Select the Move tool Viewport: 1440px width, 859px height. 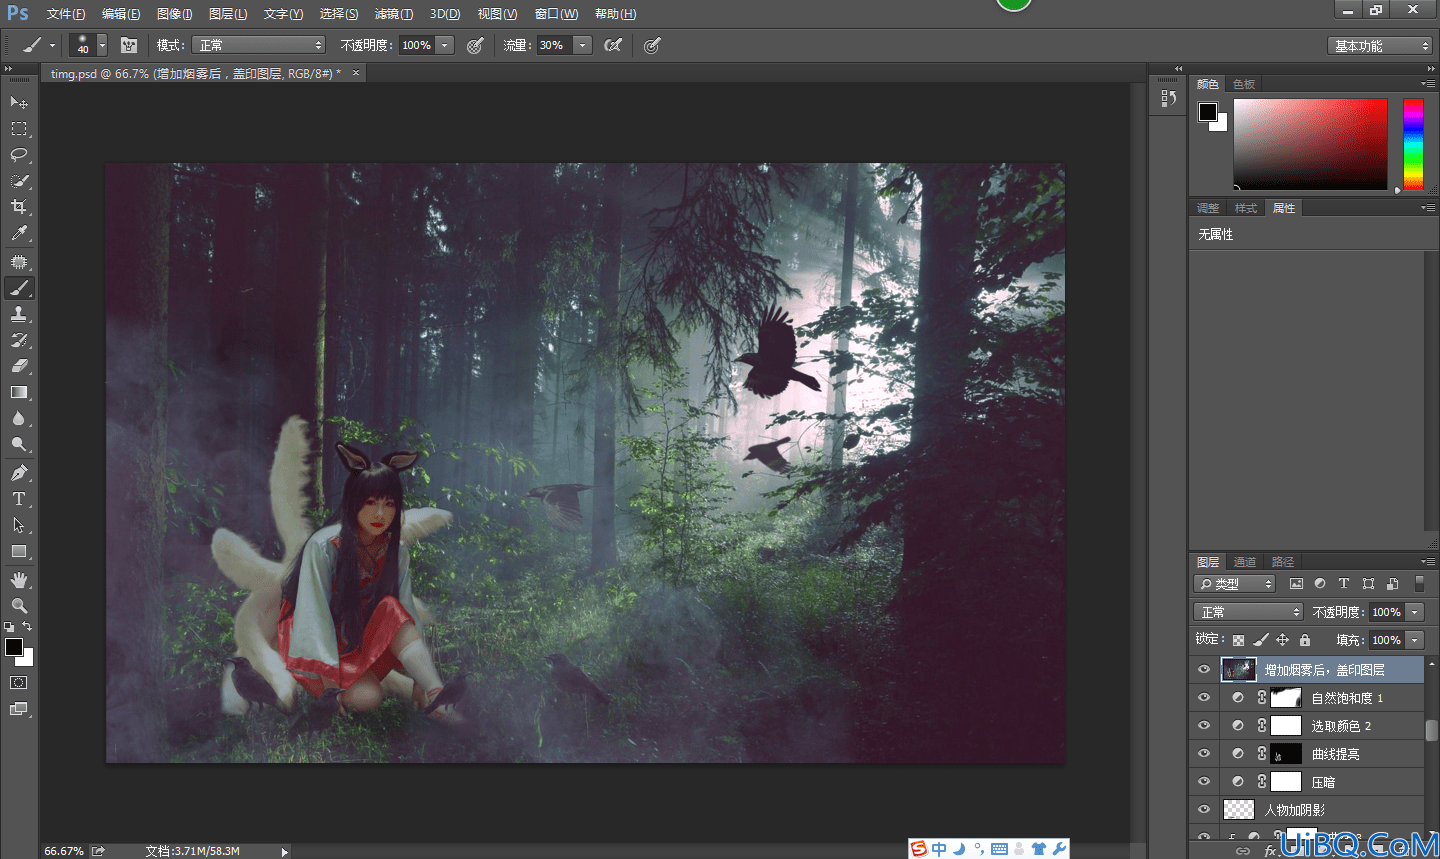pyautogui.click(x=19, y=102)
